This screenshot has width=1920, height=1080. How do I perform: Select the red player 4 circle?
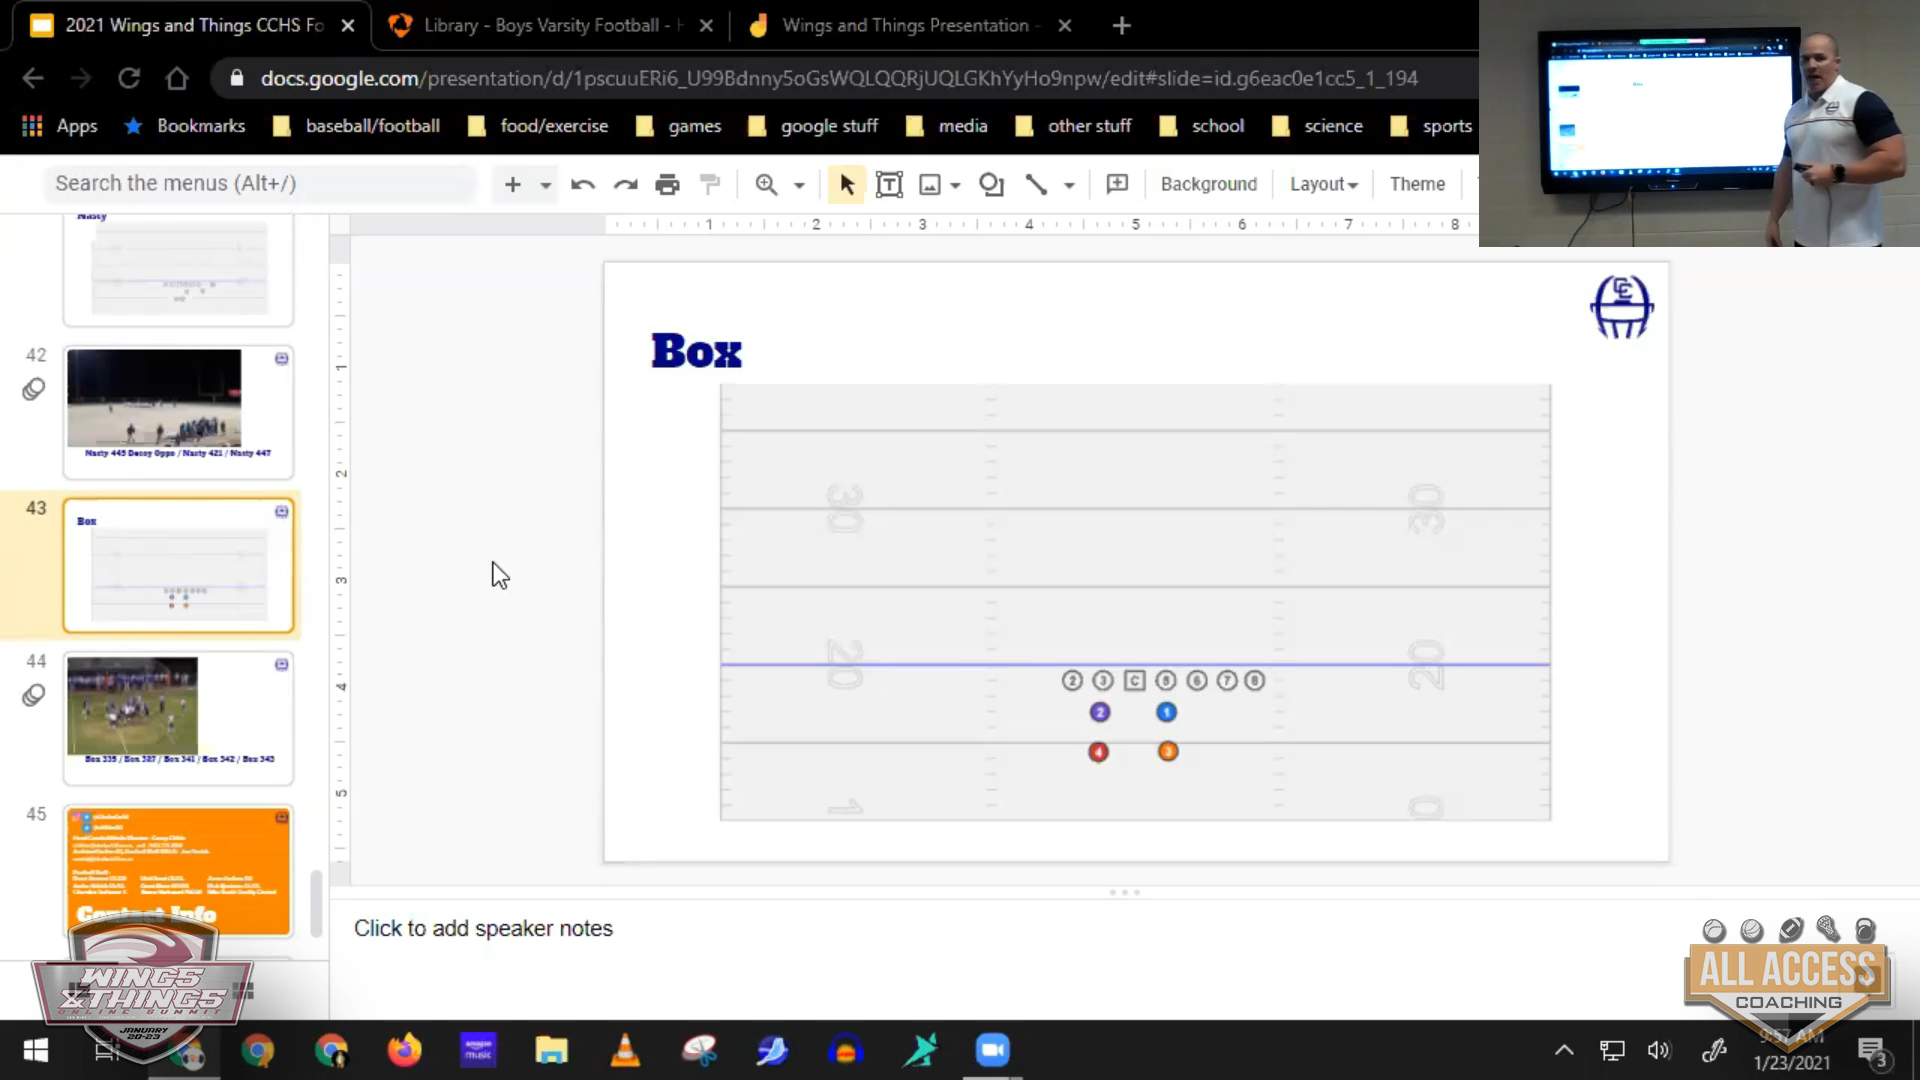[1098, 751]
